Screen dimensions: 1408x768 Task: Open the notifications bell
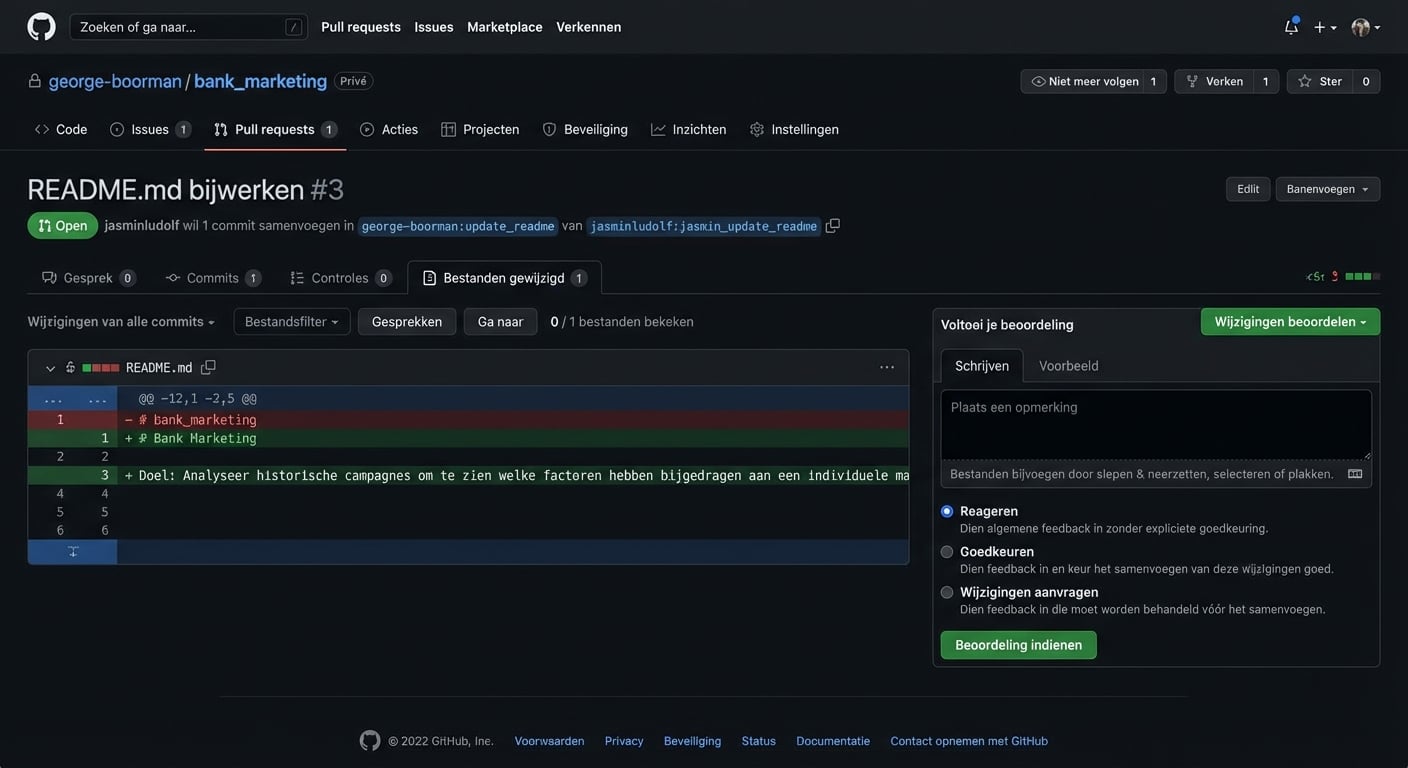point(1291,27)
